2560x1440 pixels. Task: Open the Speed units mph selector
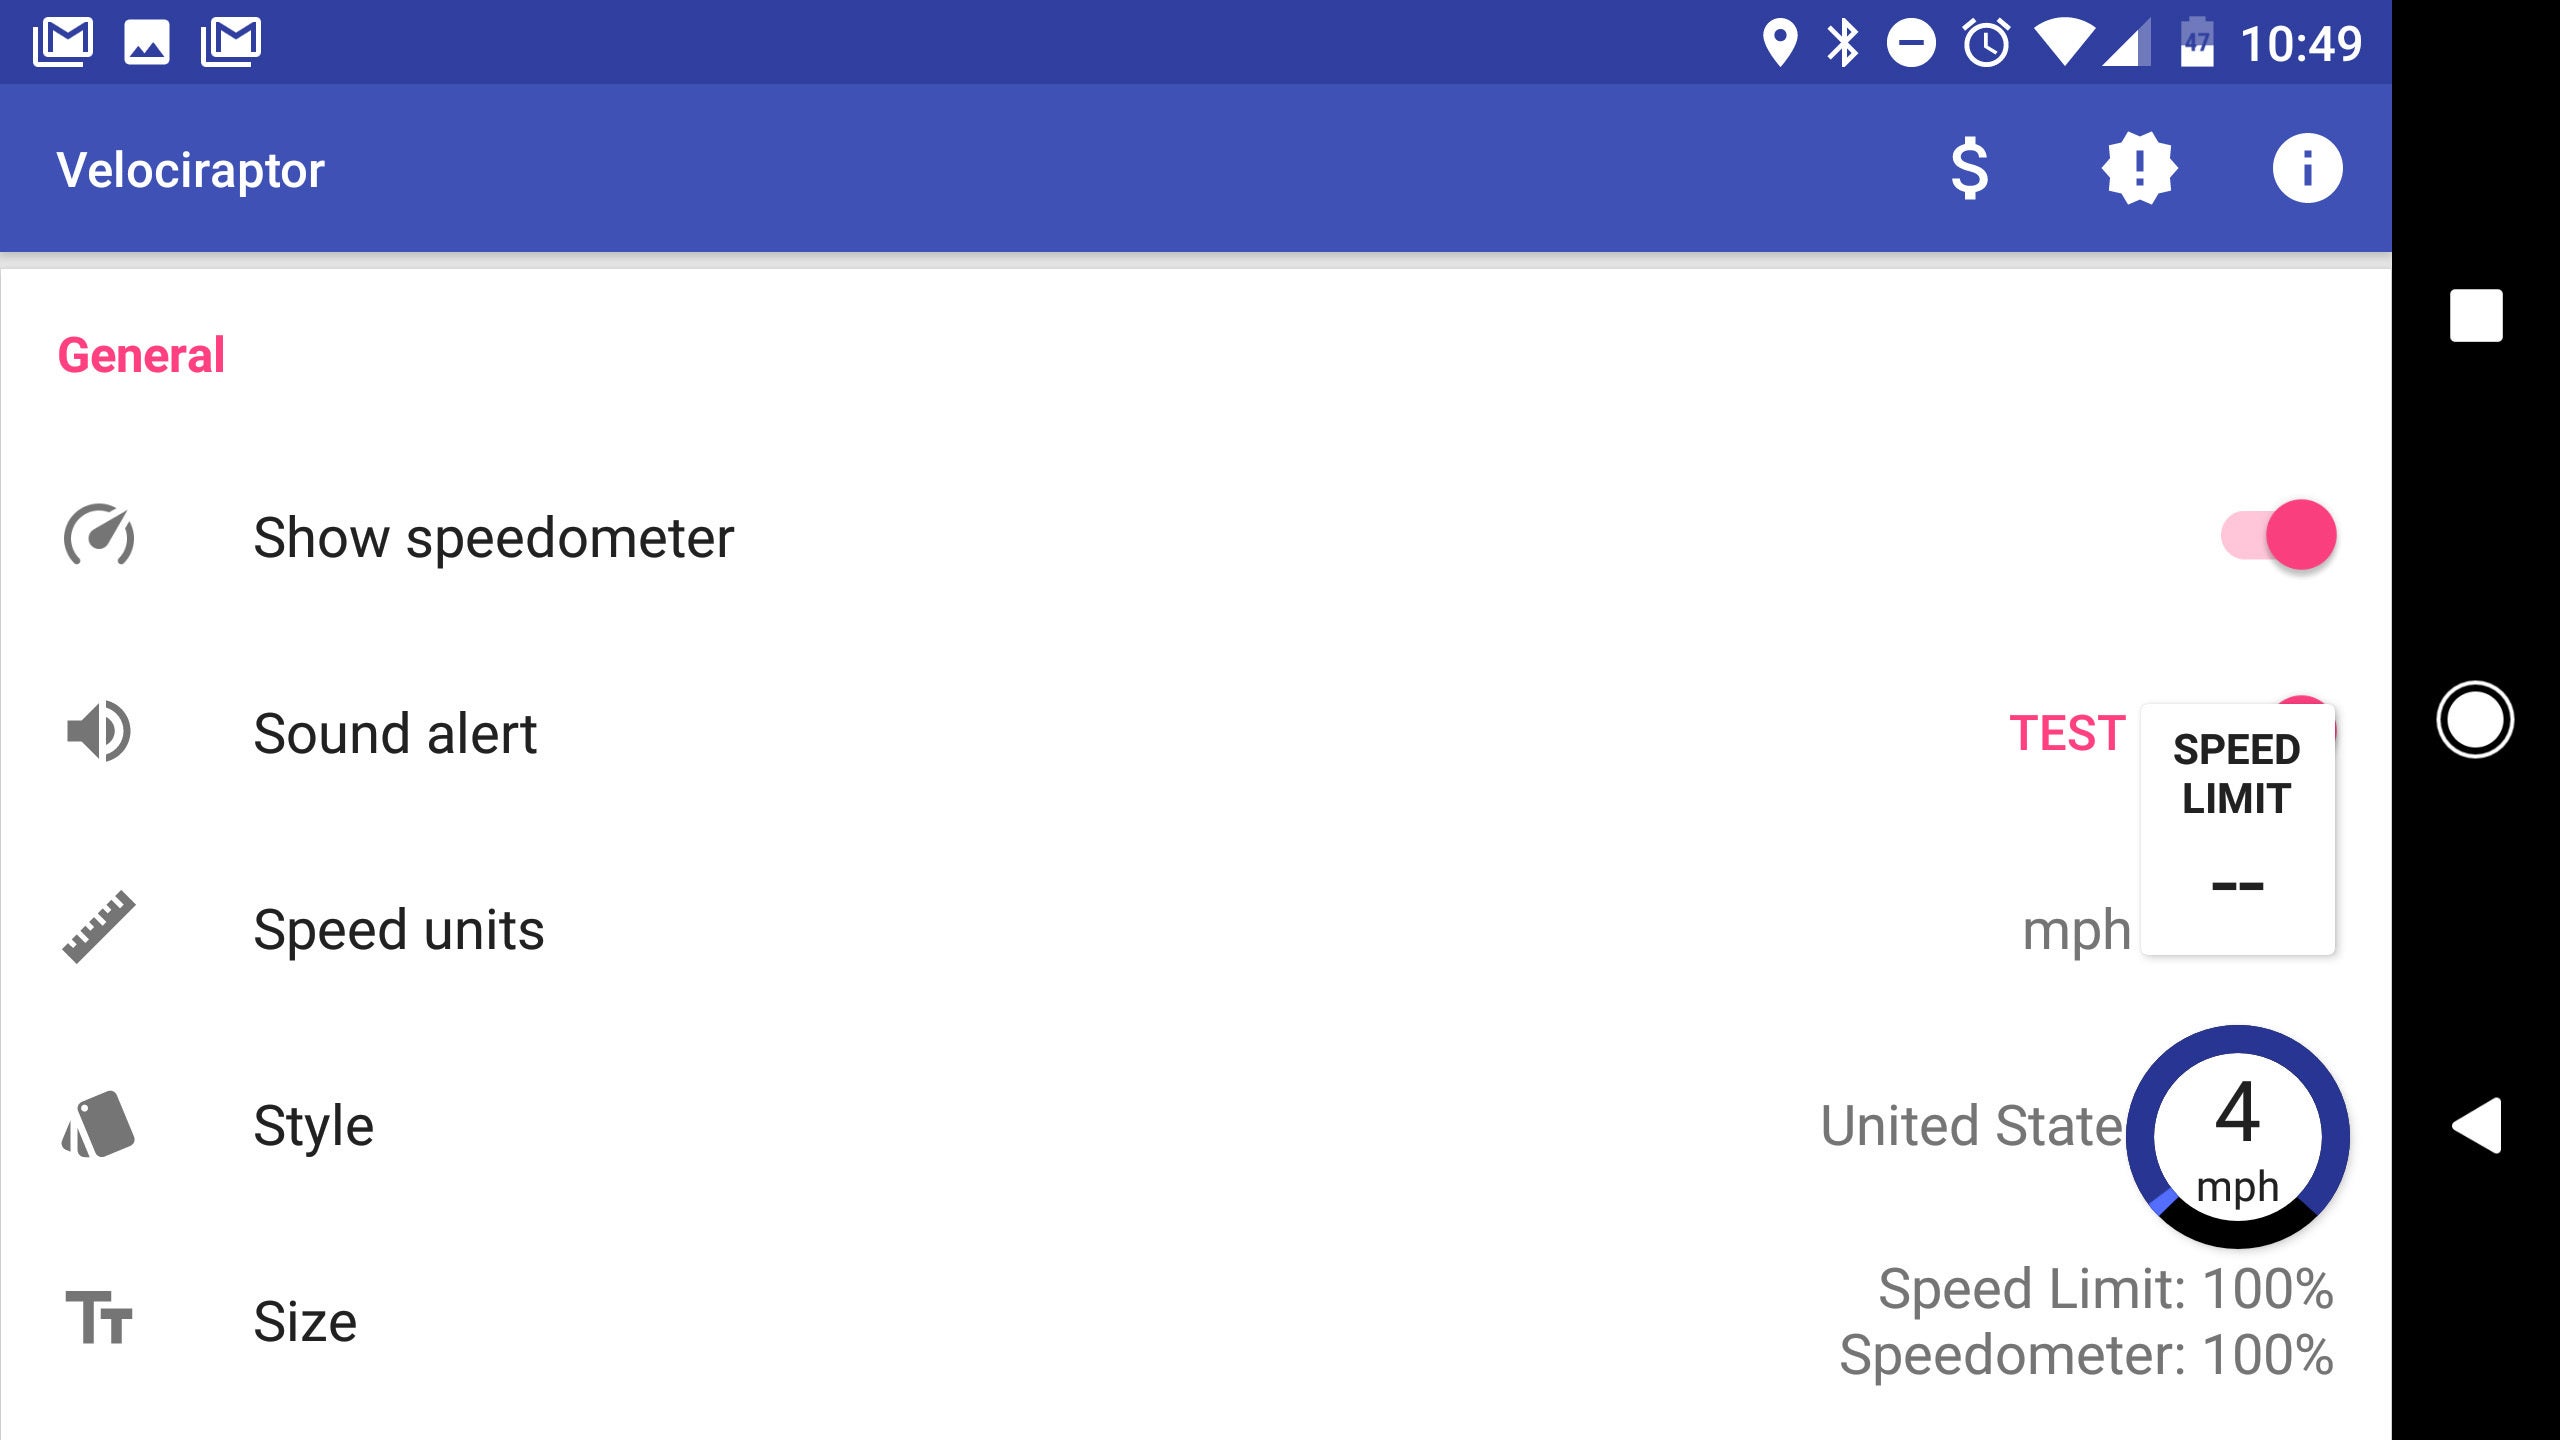2076,931
